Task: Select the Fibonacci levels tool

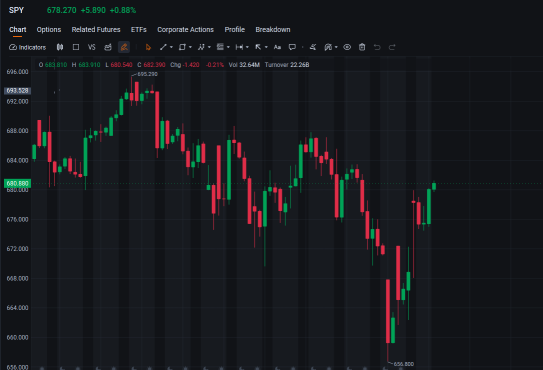Action: pyautogui.click(x=220, y=47)
